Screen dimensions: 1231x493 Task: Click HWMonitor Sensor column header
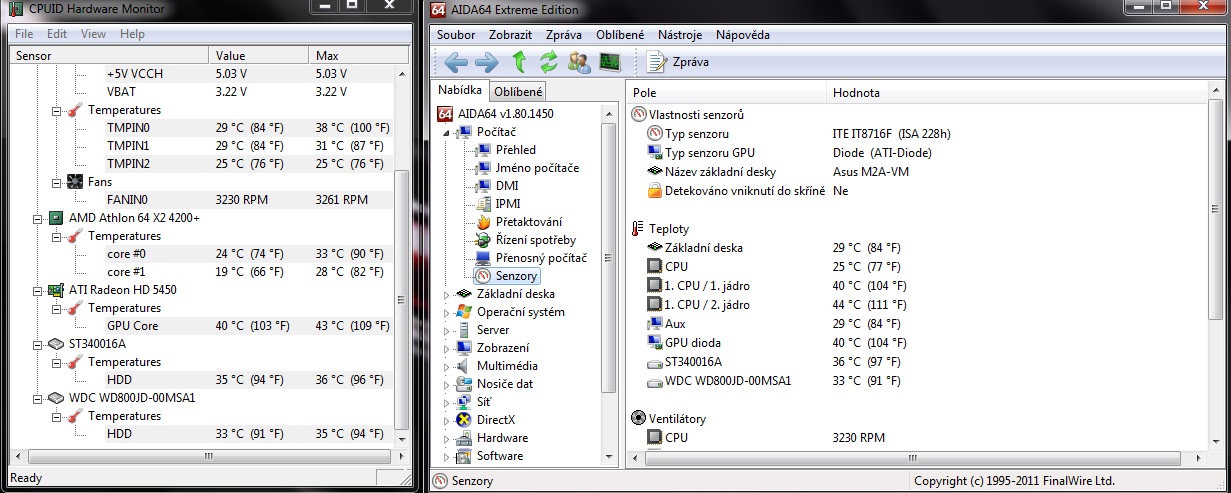(109, 56)
